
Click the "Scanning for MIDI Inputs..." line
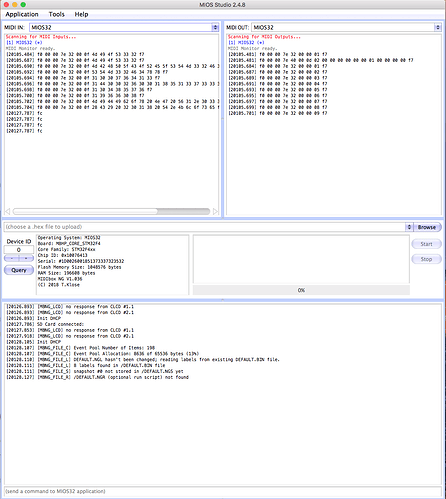tap(41, 37)
